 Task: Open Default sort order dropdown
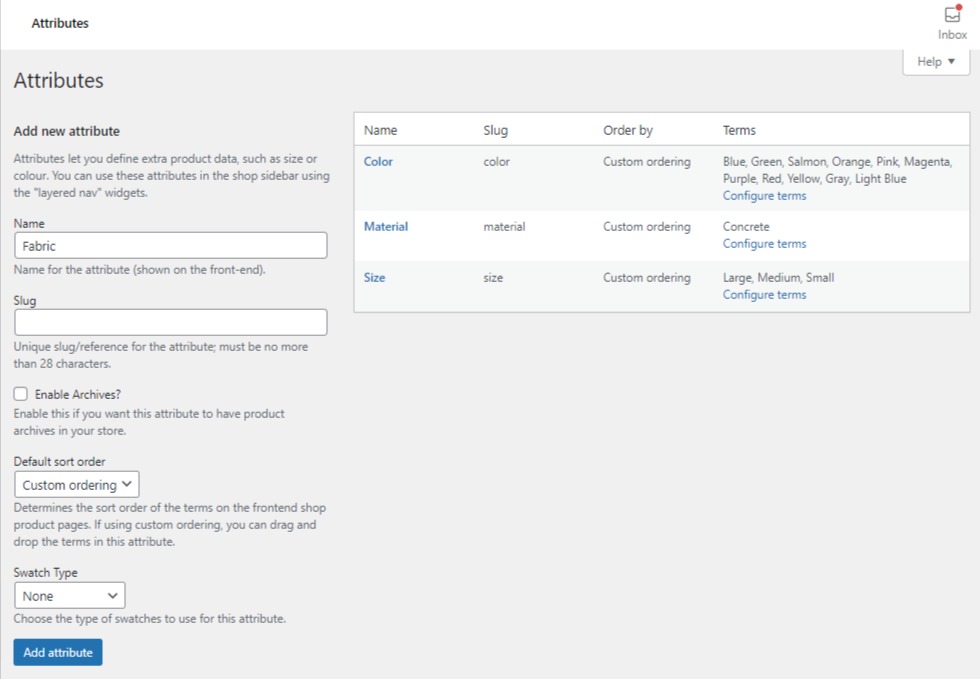click(77, 485)
